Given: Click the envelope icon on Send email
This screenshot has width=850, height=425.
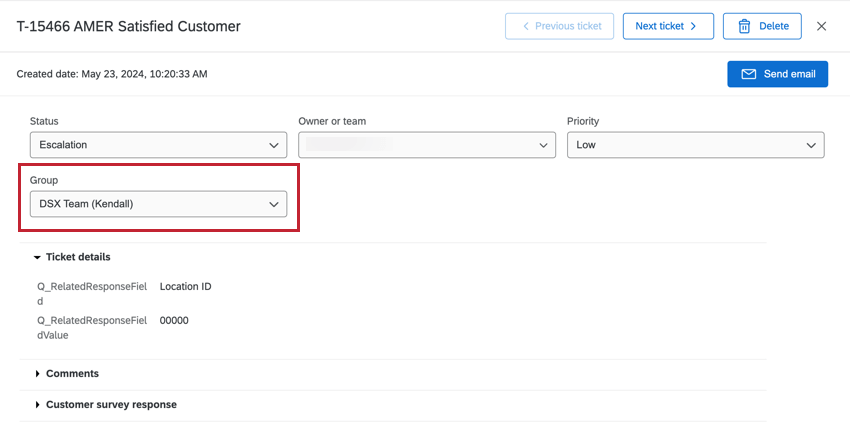Looking at the screenshot, I should (748, 74).
